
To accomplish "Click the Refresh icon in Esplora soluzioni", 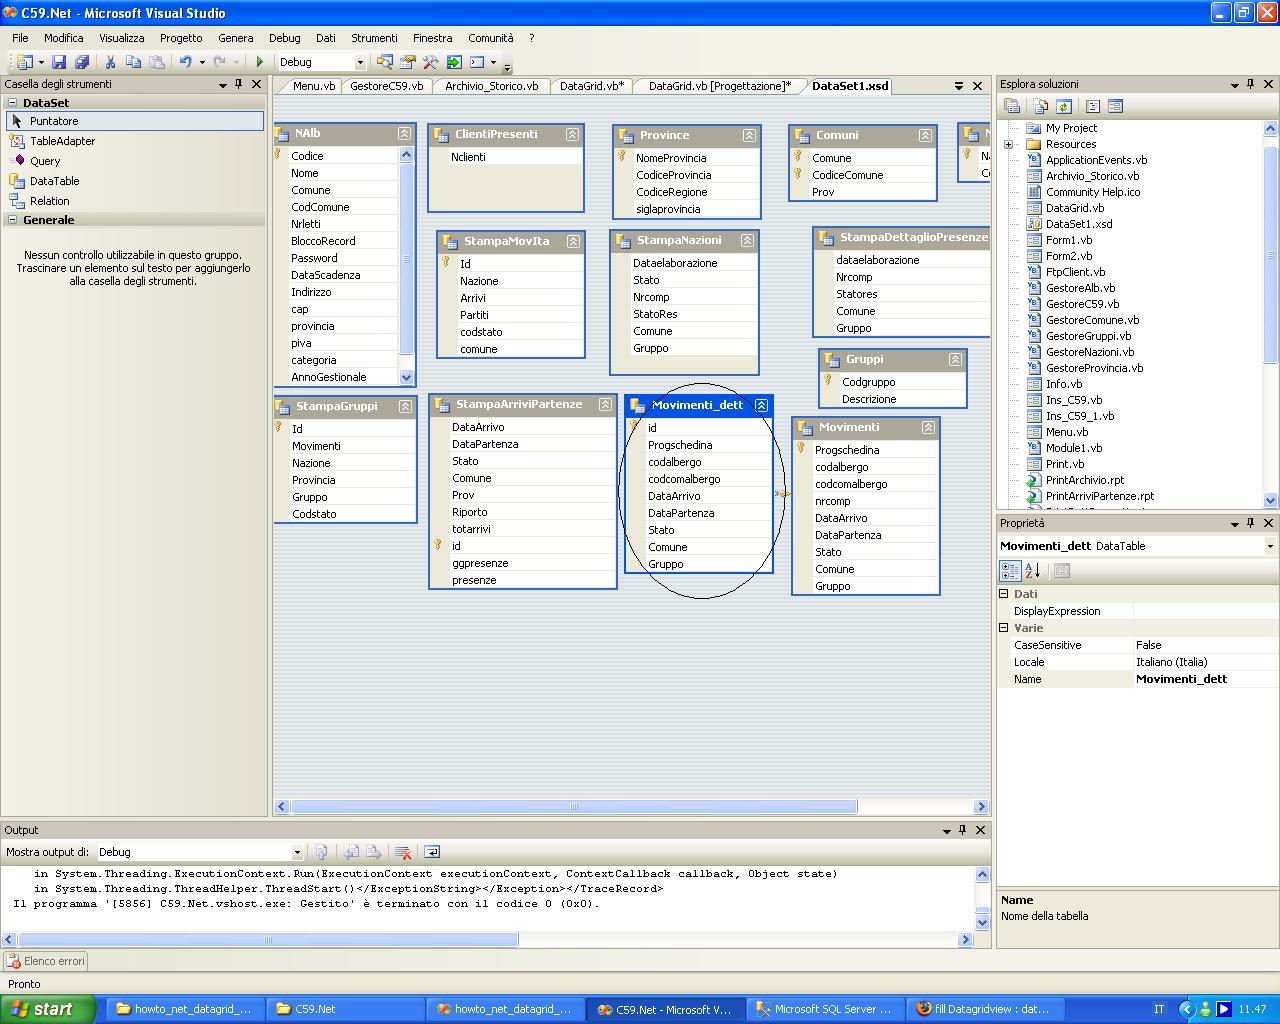I will coord(1064,106).
